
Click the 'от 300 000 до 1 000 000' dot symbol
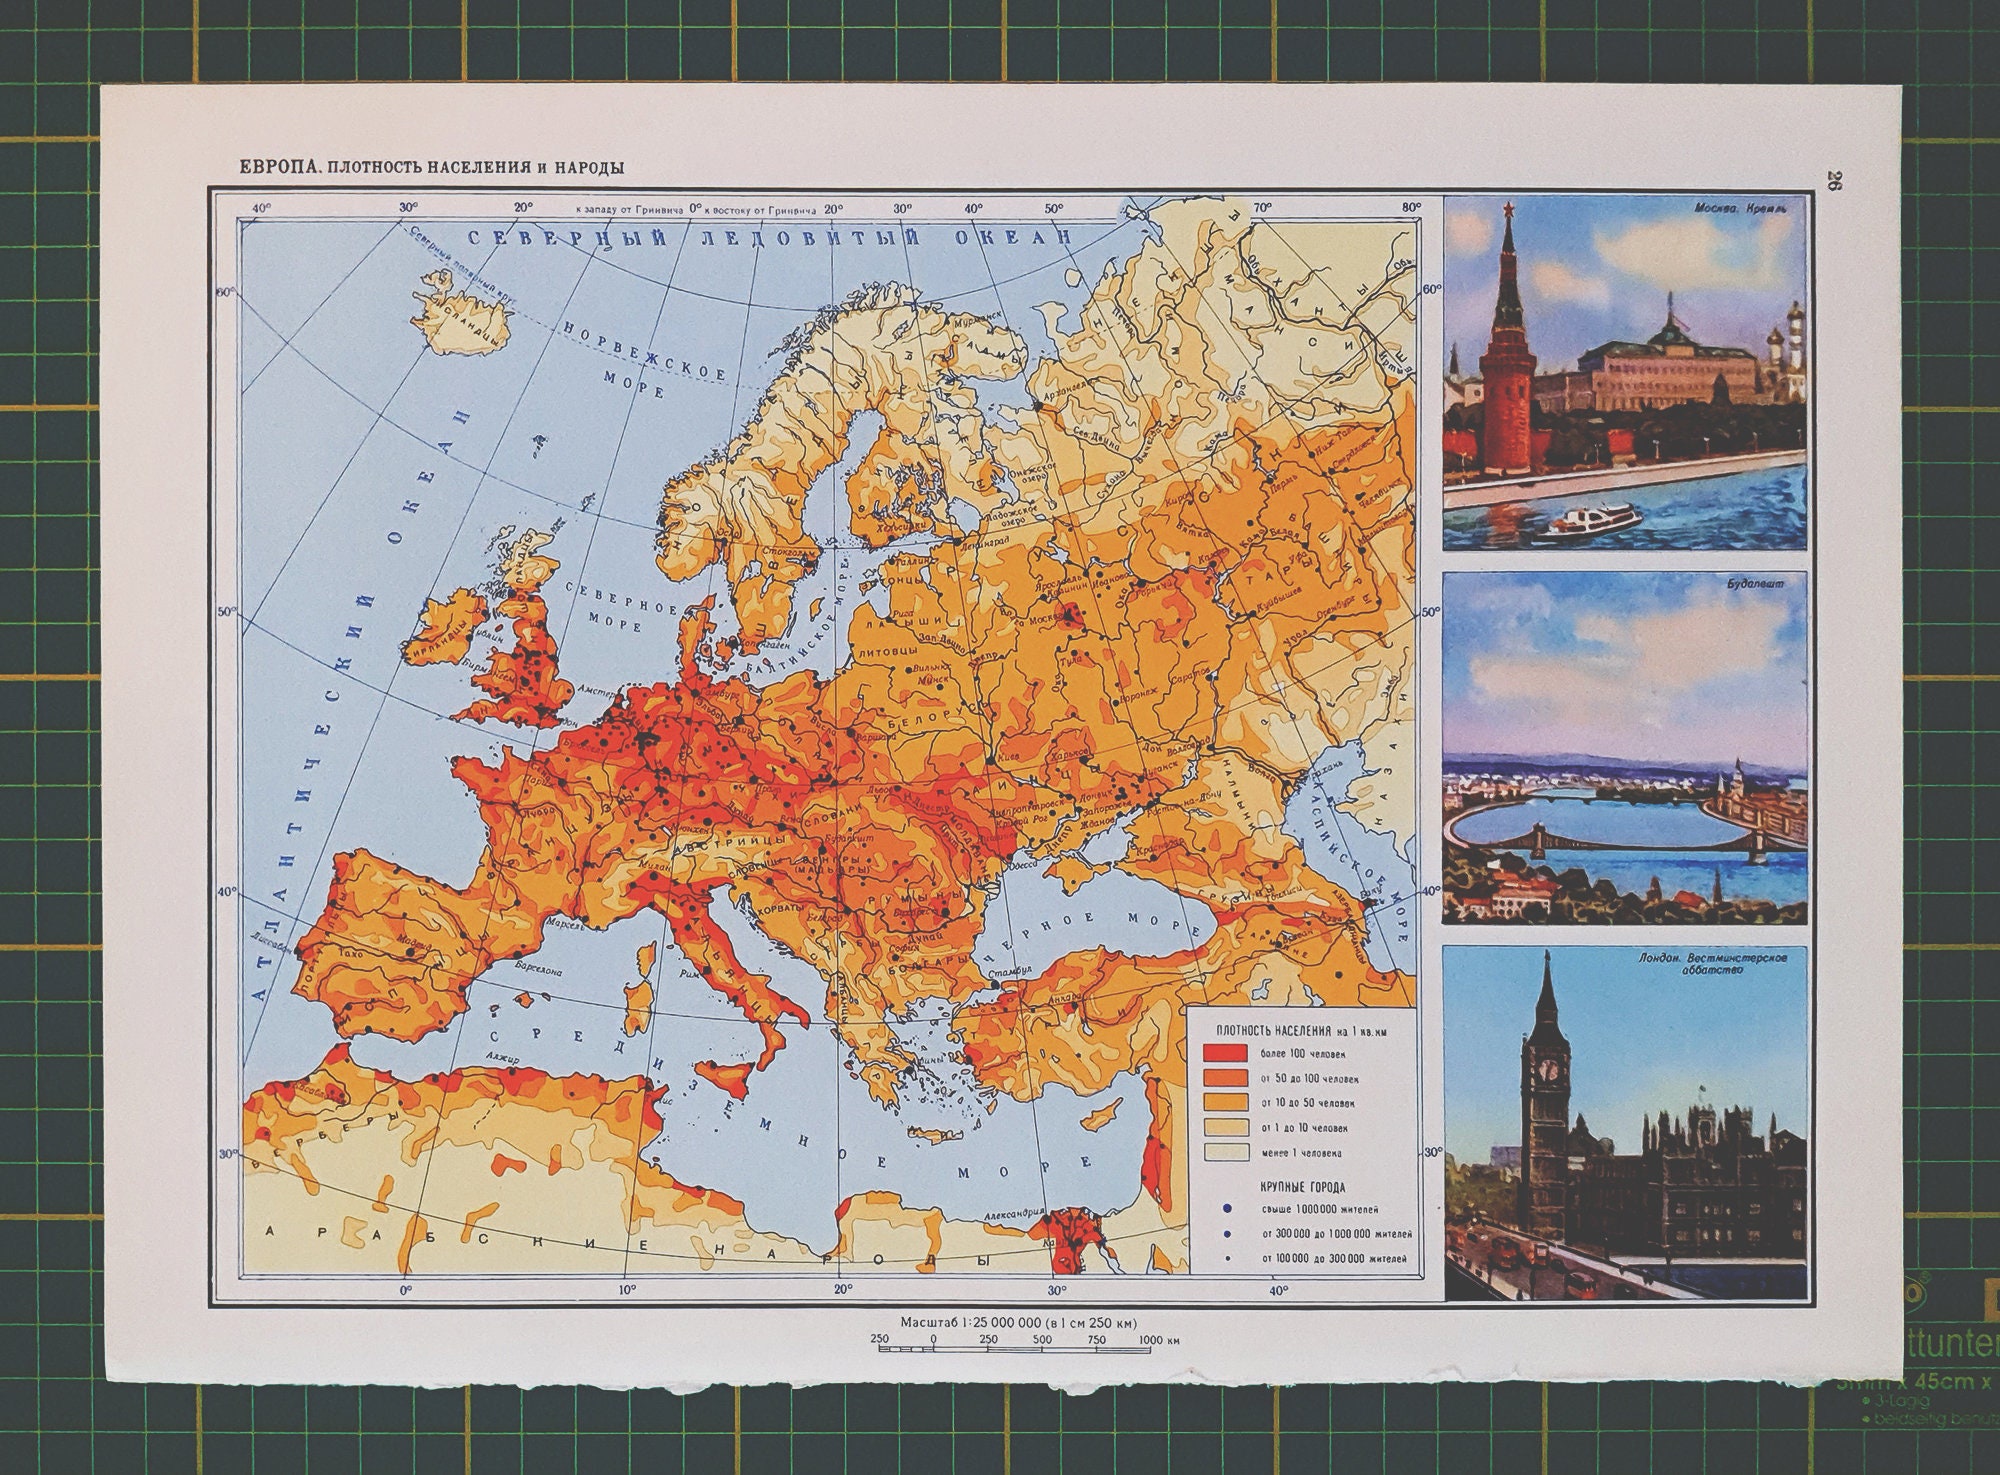coord(1227,1233)
